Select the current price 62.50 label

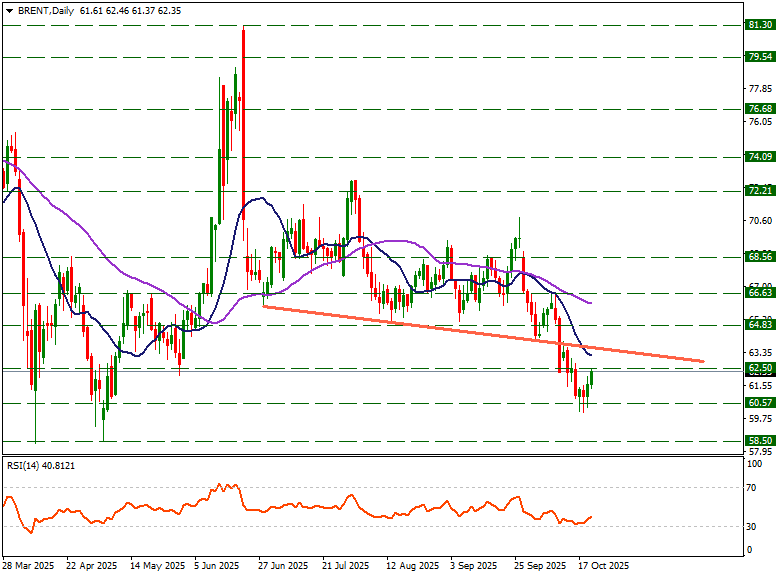pos(760,368)
